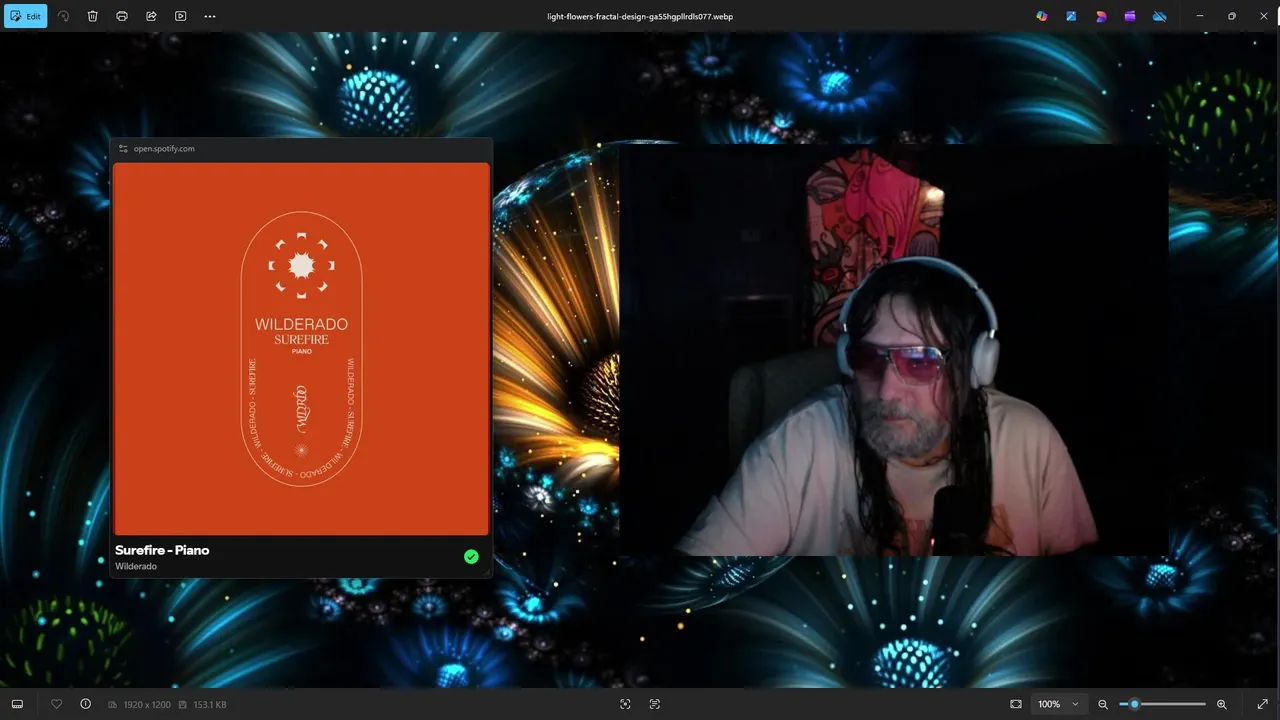Click the Wilderado Surefire album cover image
Screen dimensions: 1280x720
pos(301,349)
